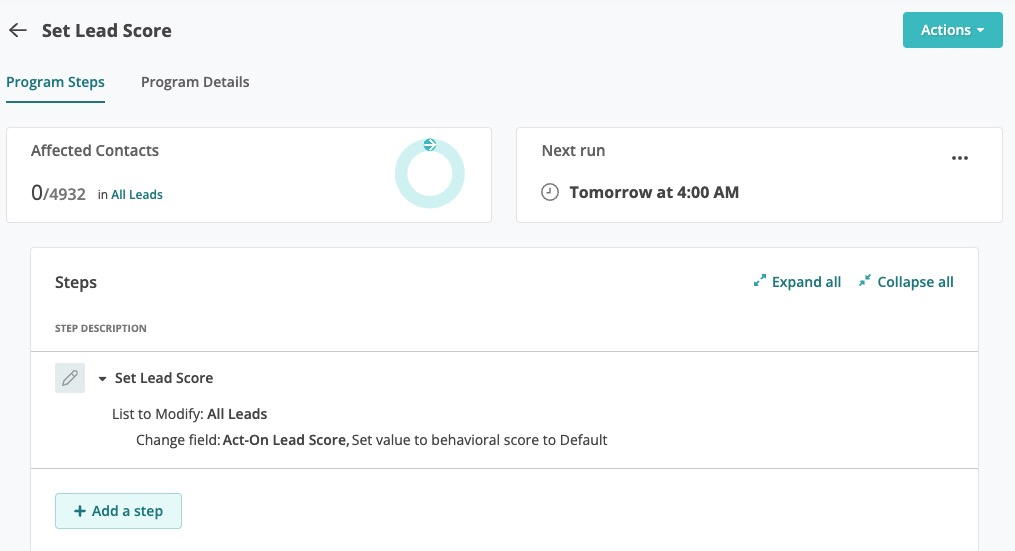Switch to the Program Details tab
1015x551 pixels.
[x=195, y=82]
